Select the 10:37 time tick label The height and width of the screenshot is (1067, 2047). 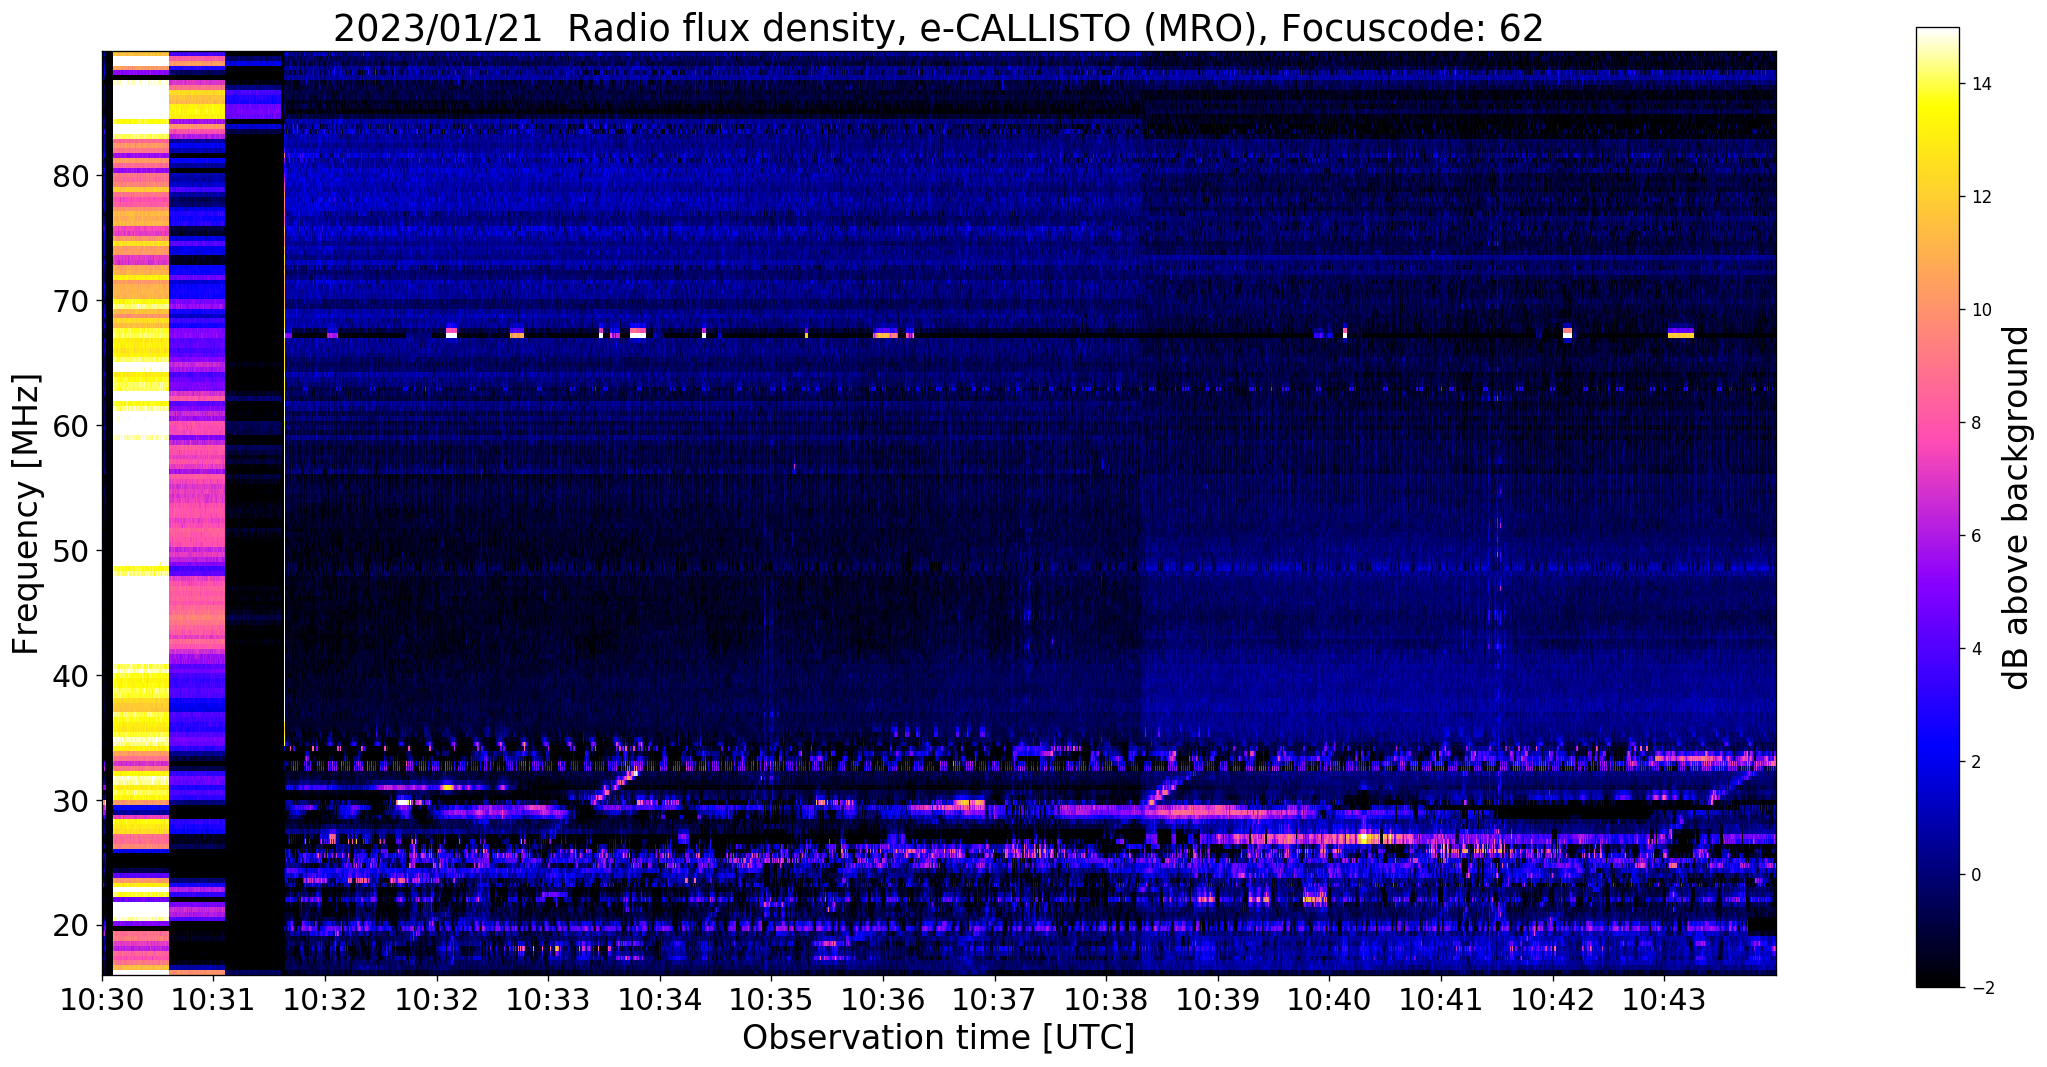click(994, 999)
